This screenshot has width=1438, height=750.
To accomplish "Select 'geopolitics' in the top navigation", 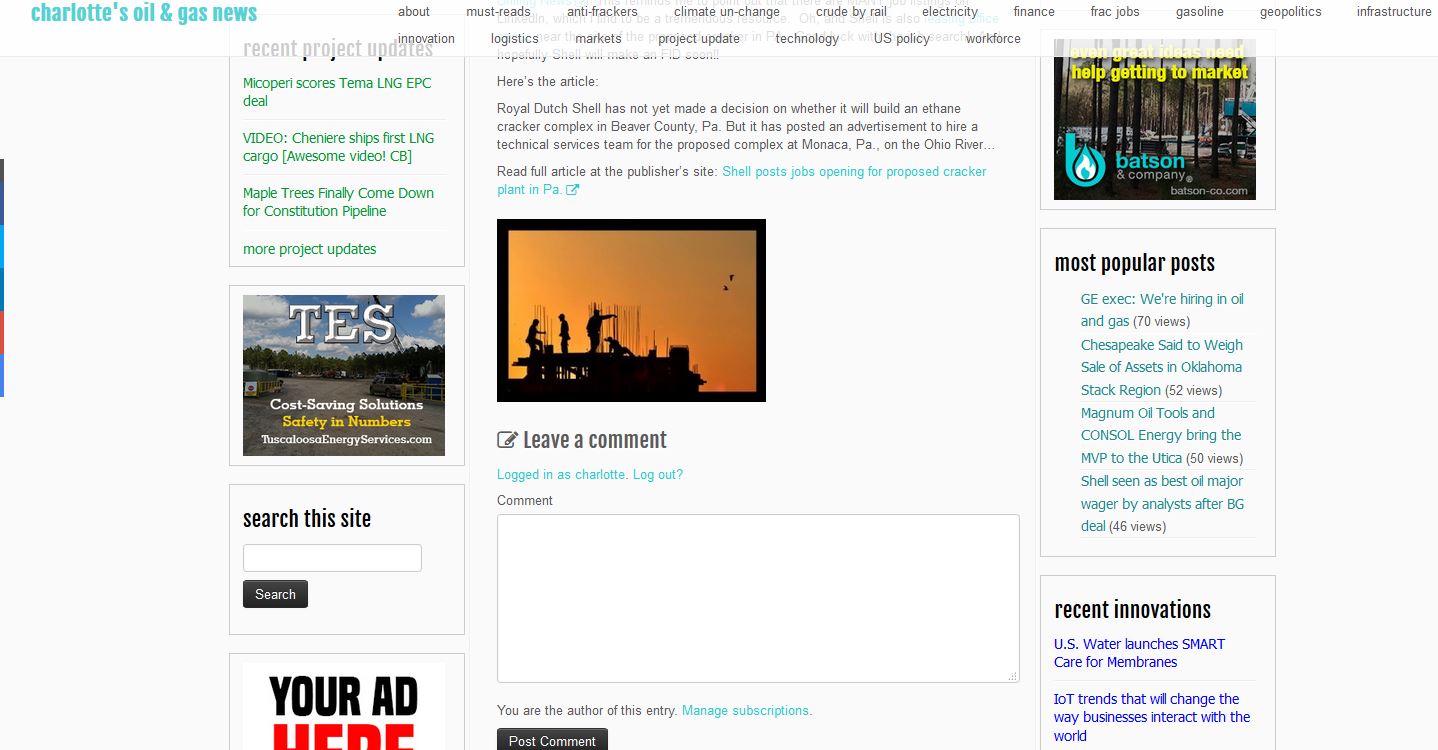I will click(1290, 12).
